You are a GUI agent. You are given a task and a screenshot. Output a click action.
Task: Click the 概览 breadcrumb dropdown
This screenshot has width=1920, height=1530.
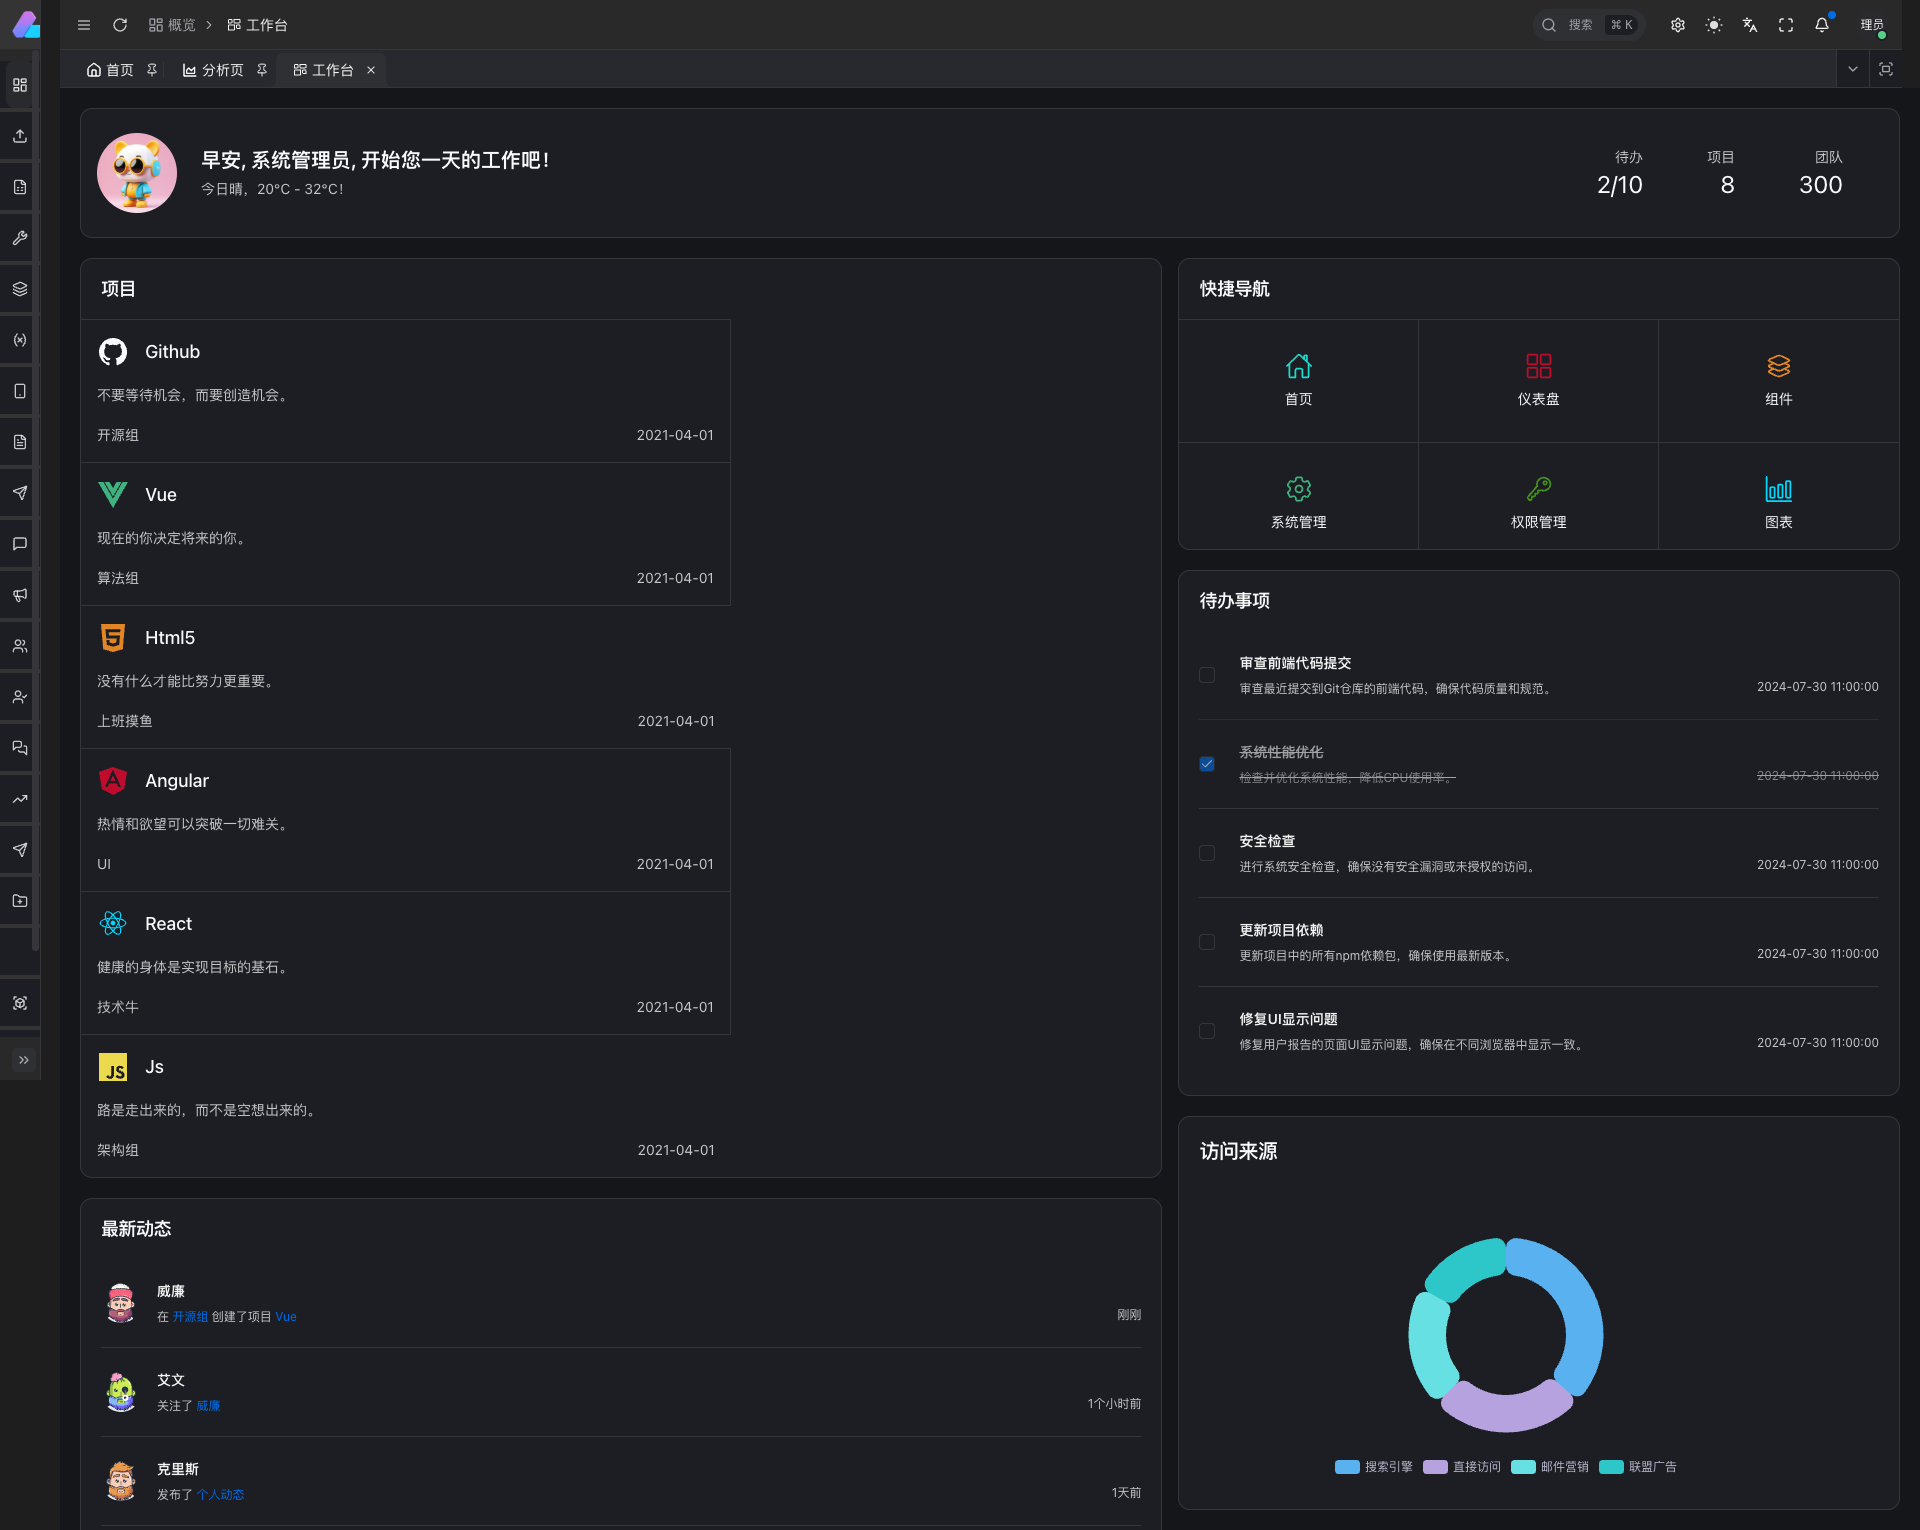[172, 25]
